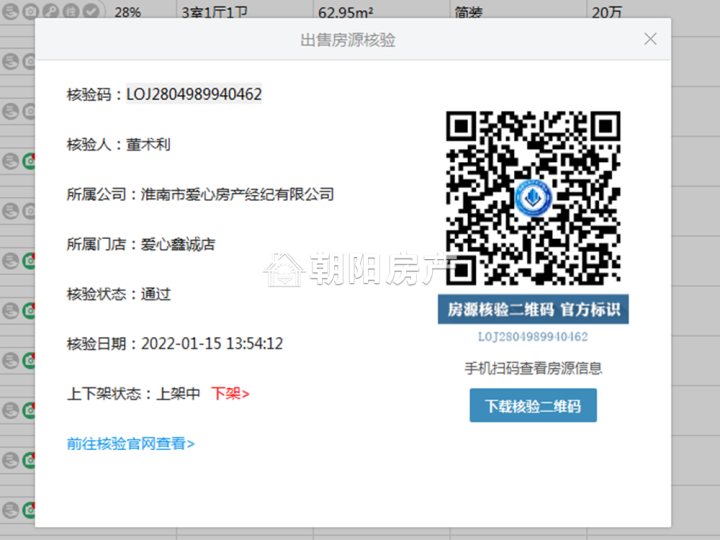The height and width of the screenshot is (540, 720).
Task: Click the company name 淮南市爱心房产经纪有限公司
Action: coord(237,195)
